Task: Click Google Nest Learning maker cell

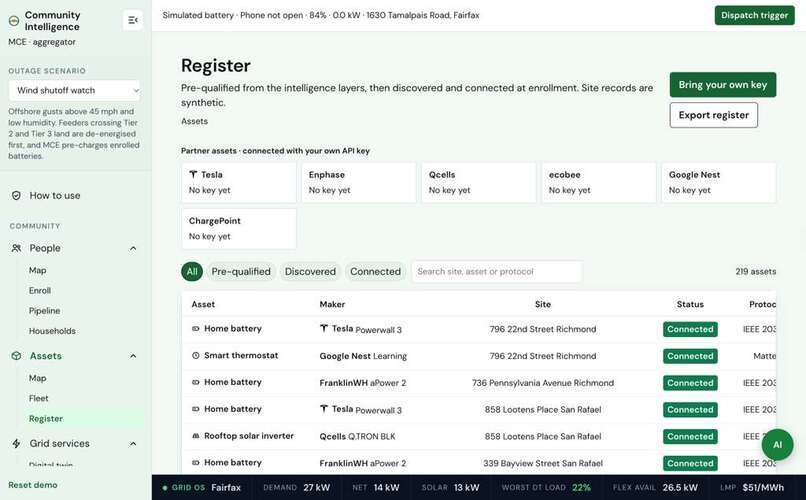Action: point(363,356)
